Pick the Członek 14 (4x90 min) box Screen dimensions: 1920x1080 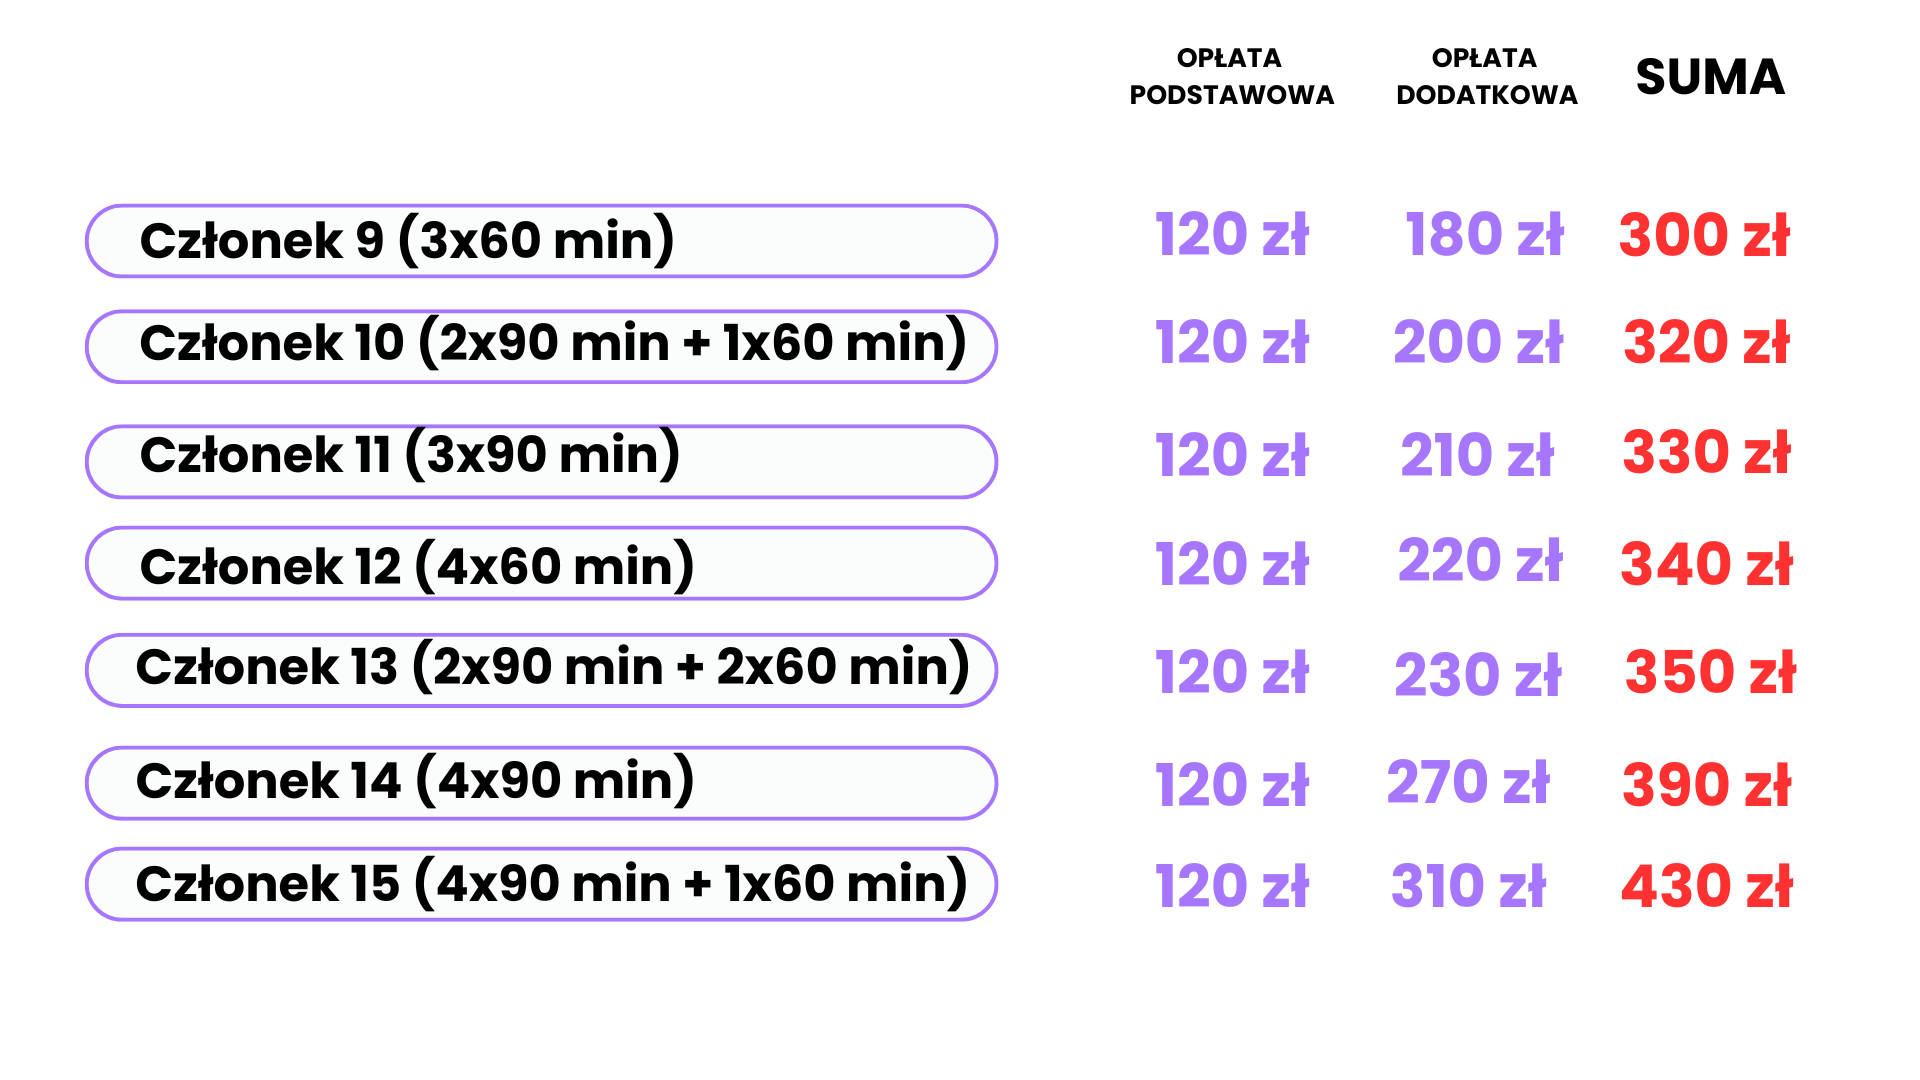coord(541,783)
